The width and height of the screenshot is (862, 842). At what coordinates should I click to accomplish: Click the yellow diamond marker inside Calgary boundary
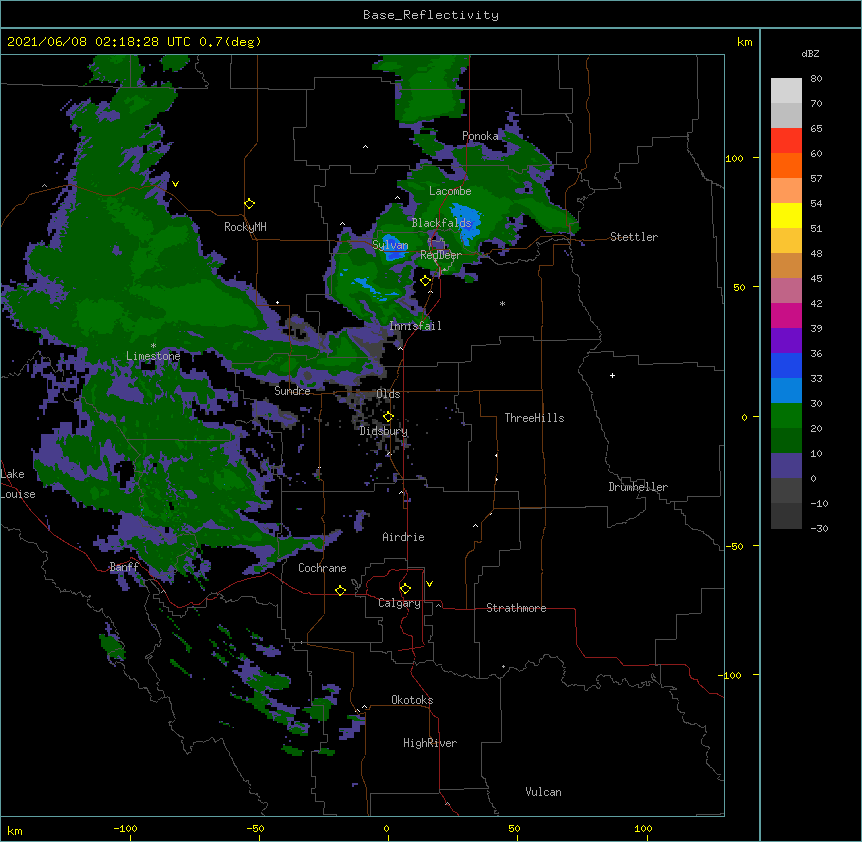[405, 589]
